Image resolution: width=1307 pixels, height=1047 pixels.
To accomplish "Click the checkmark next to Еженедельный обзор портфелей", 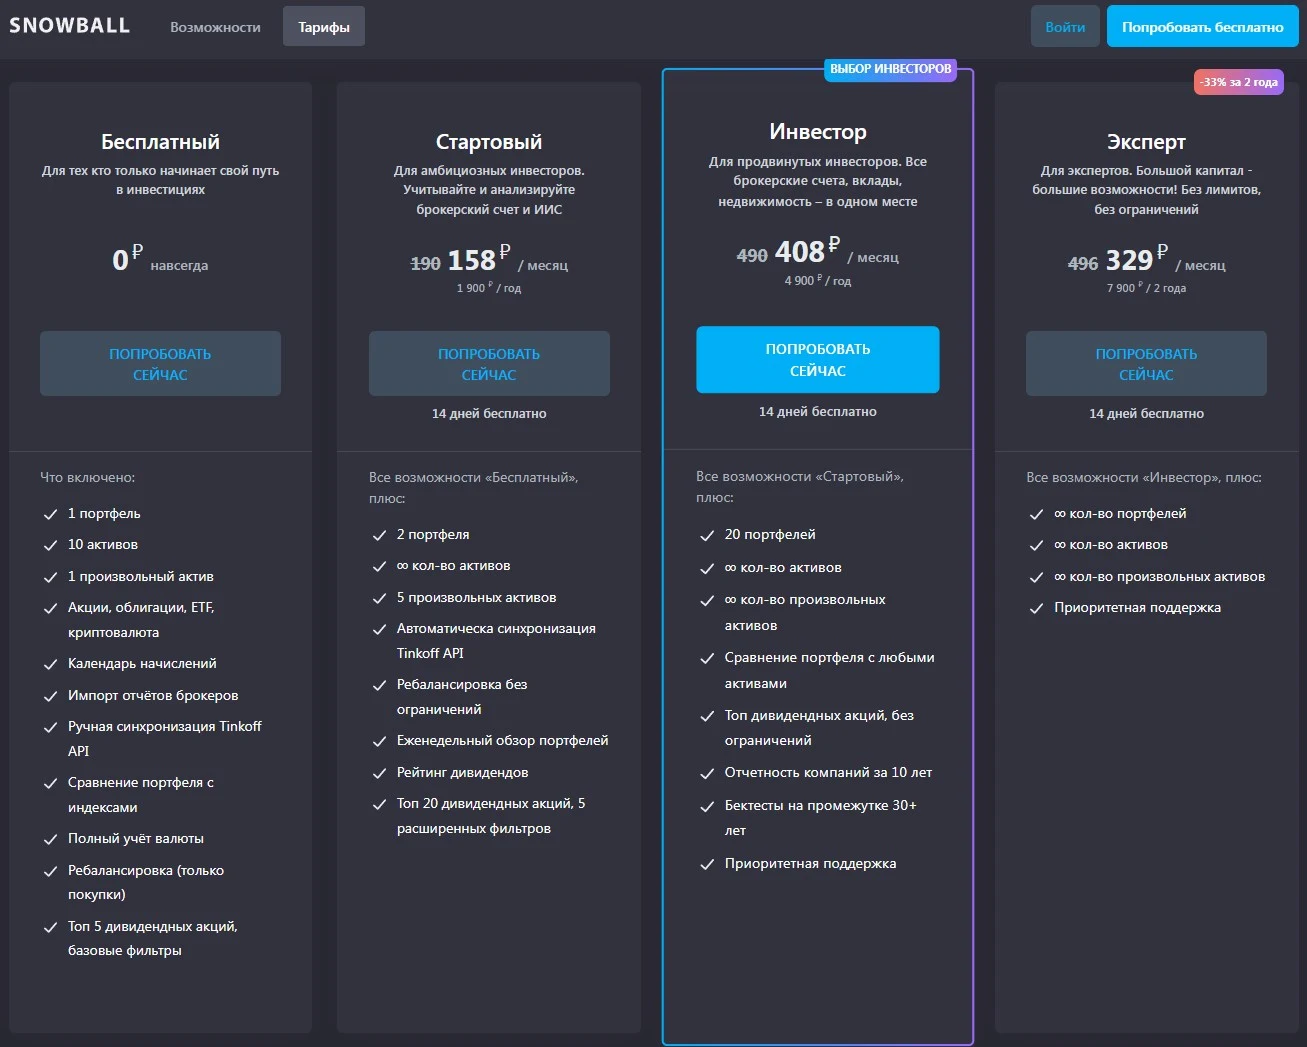I will click(x=379, y=741).
